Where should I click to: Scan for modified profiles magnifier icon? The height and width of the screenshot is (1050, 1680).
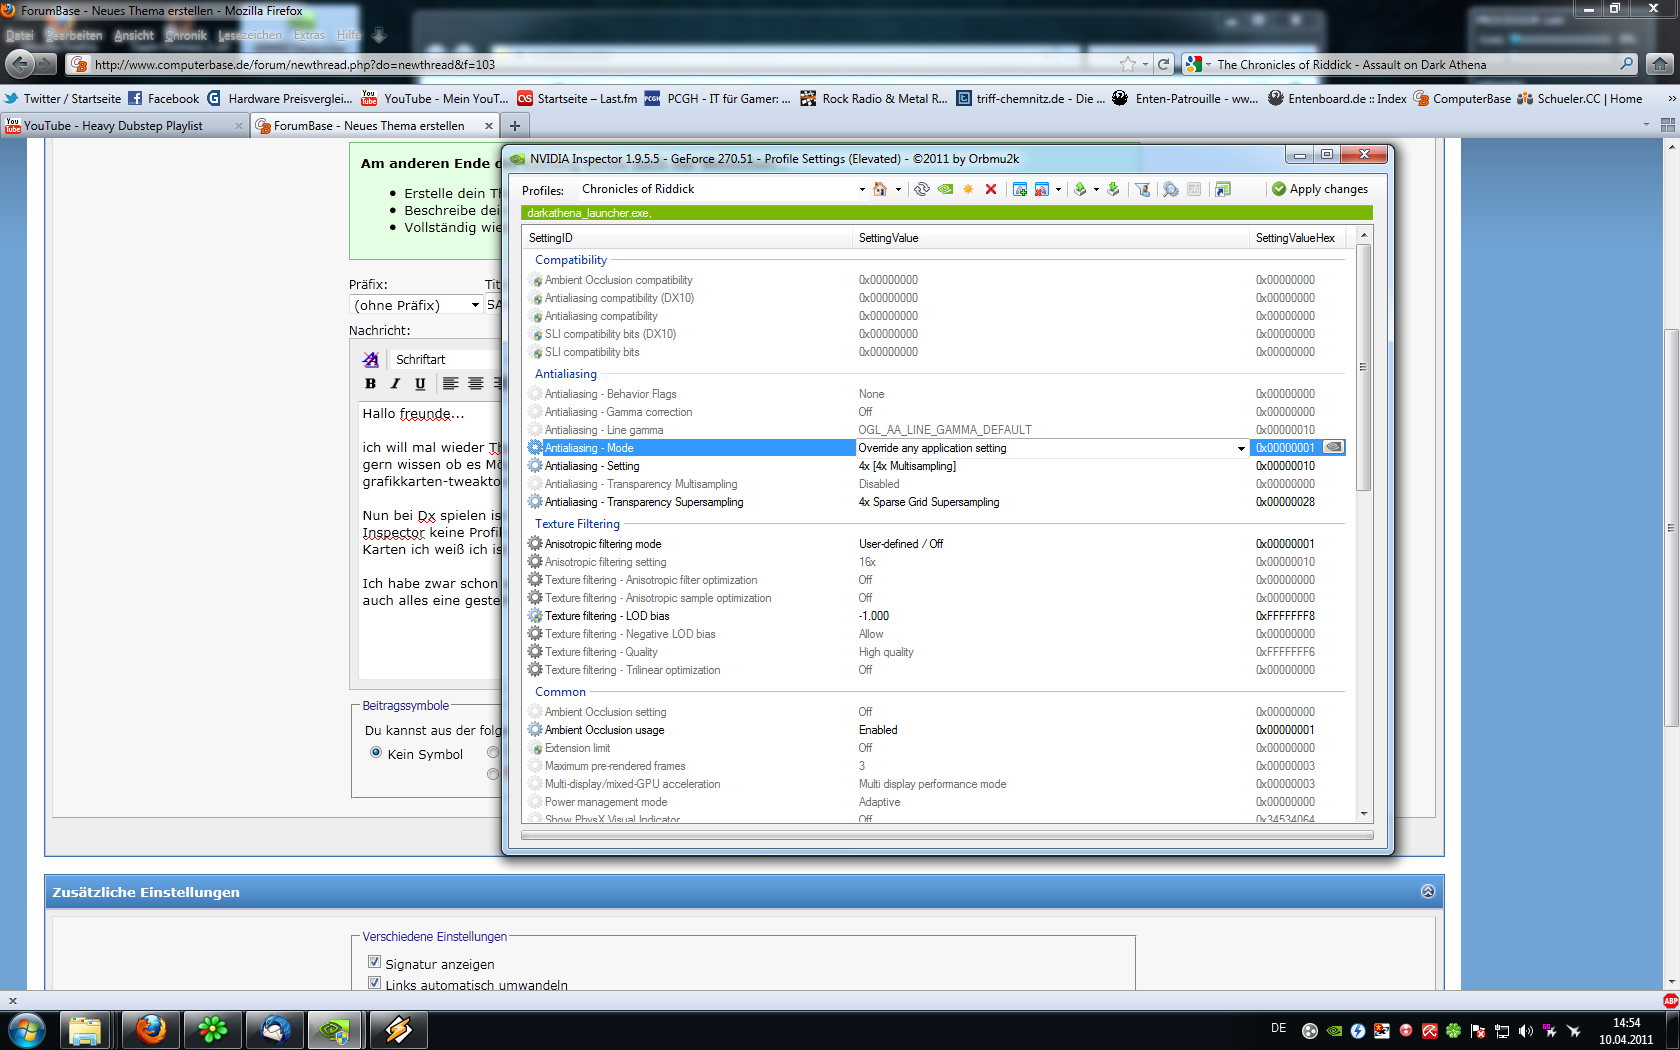tap(1170, 189)
